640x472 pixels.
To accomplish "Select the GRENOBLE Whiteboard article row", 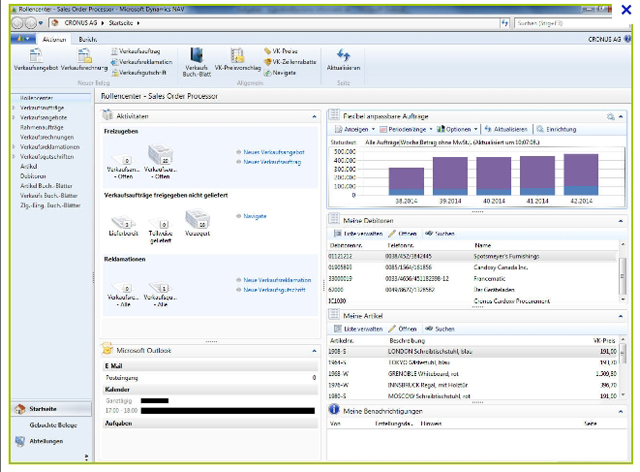I will coord(473,374).
